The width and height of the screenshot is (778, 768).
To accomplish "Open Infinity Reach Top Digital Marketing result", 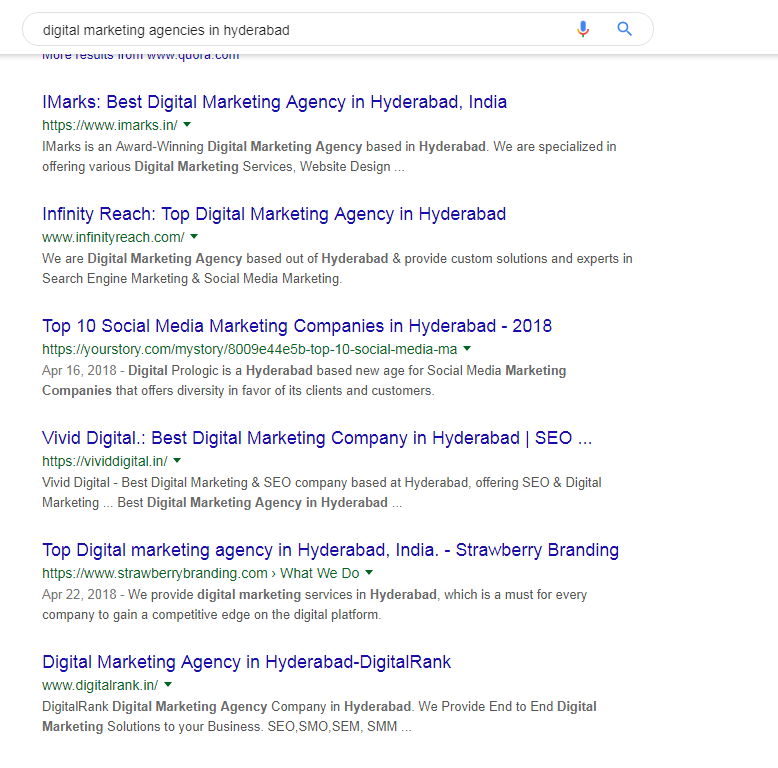I will [274, 214].
